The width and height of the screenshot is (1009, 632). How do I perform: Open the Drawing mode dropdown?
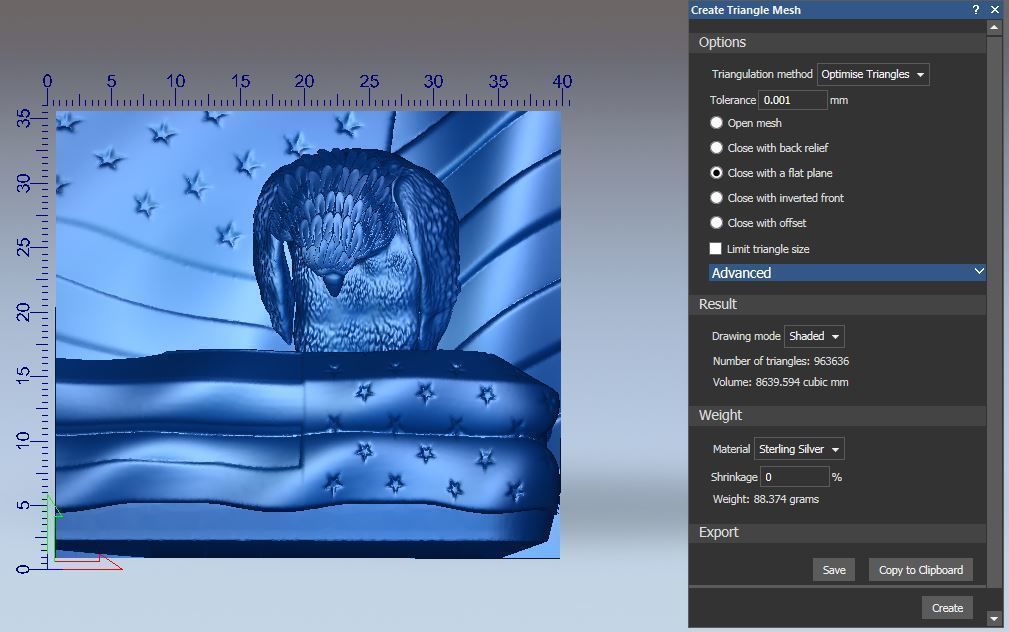(814, 336)
